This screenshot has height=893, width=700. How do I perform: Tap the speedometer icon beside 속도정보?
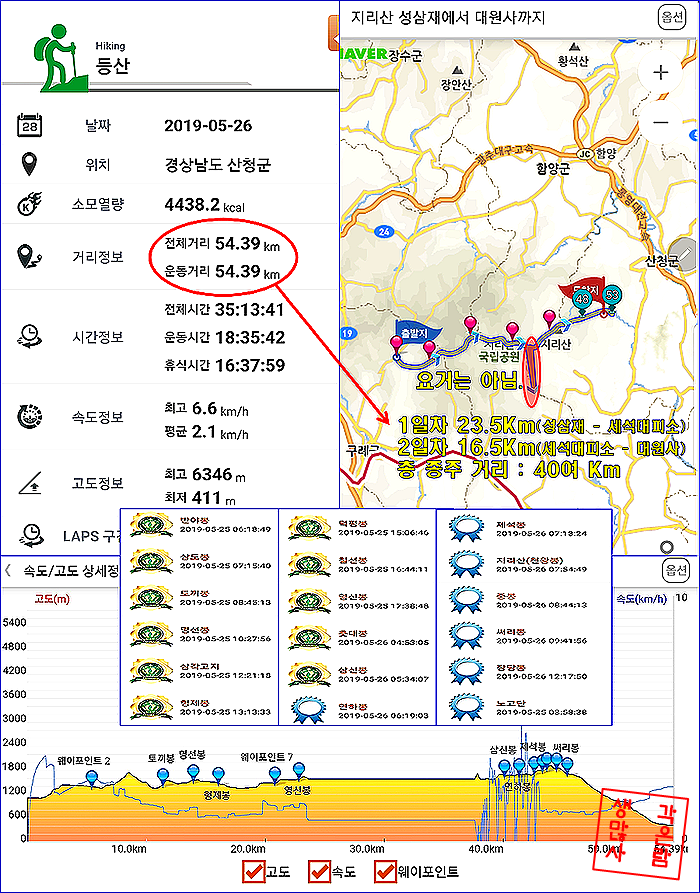click(x=30, y=416)
